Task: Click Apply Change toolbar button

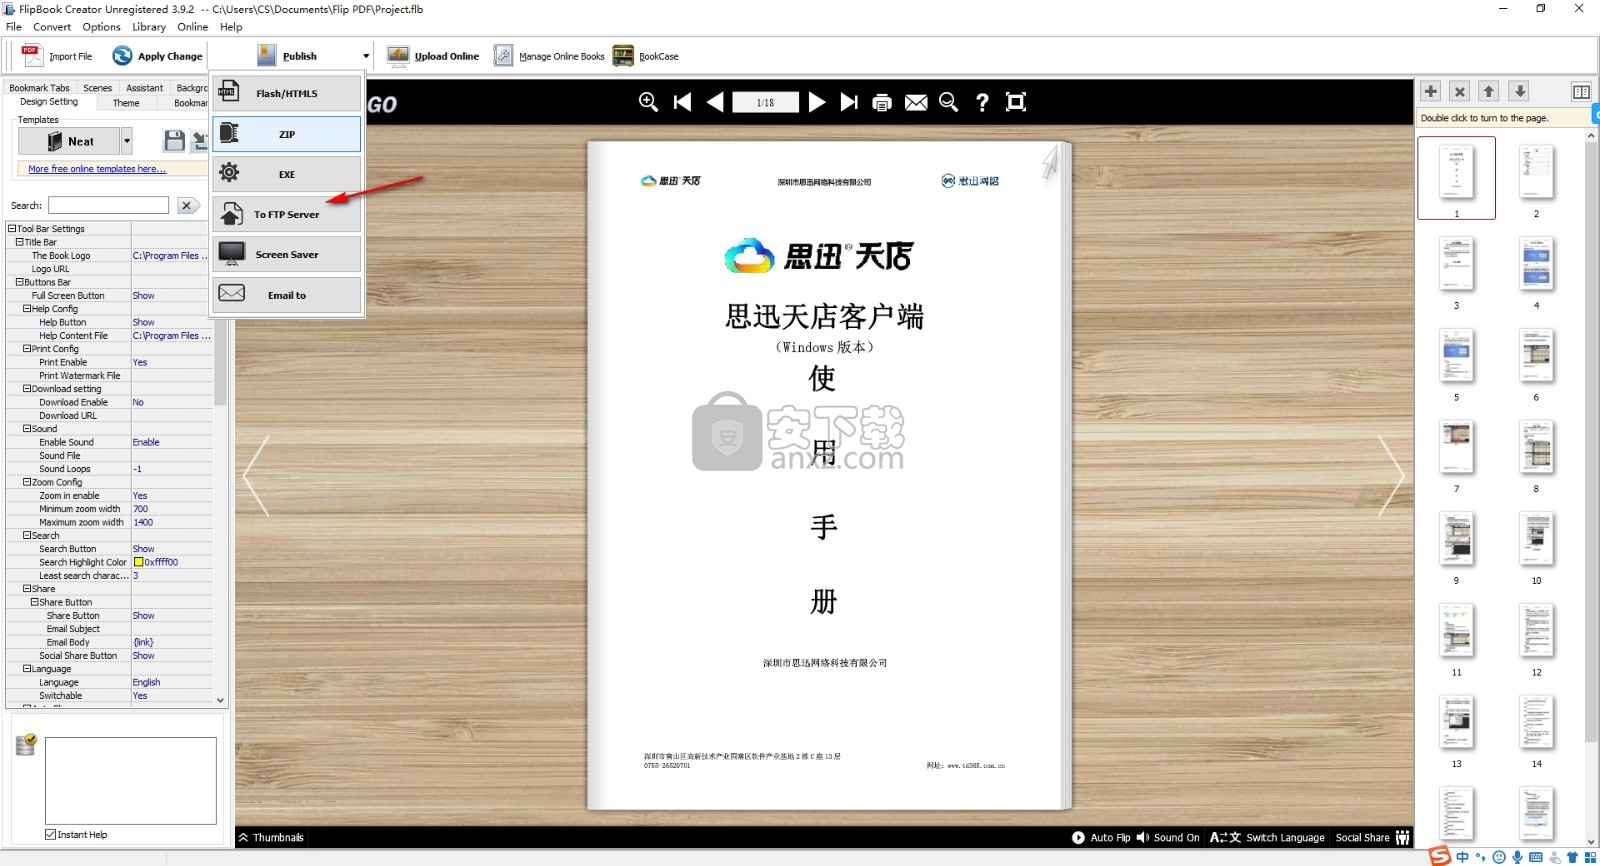Action: 158,56
